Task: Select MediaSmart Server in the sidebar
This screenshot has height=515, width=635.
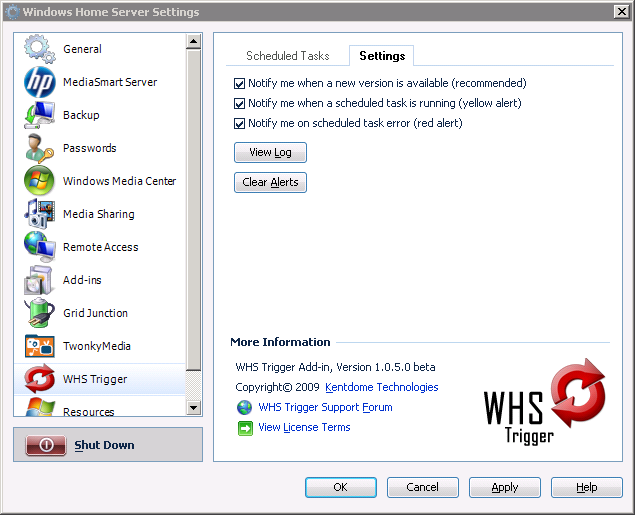Action: [100, 82]
